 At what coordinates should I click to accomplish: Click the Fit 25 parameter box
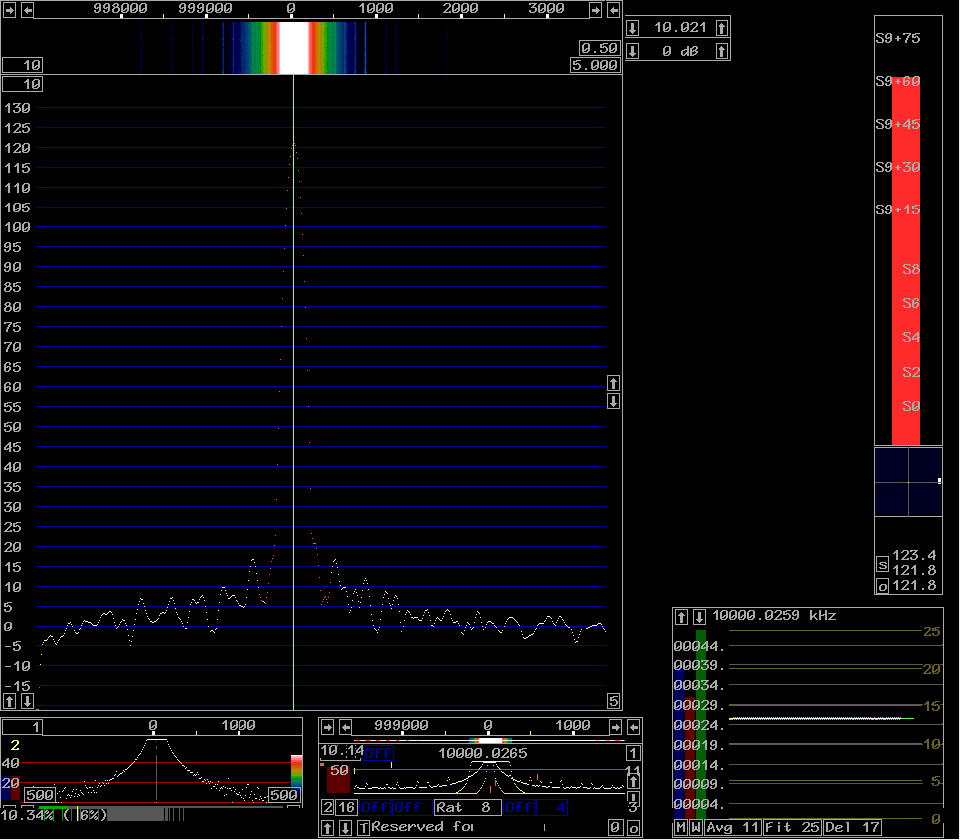(x=791, y=828)
